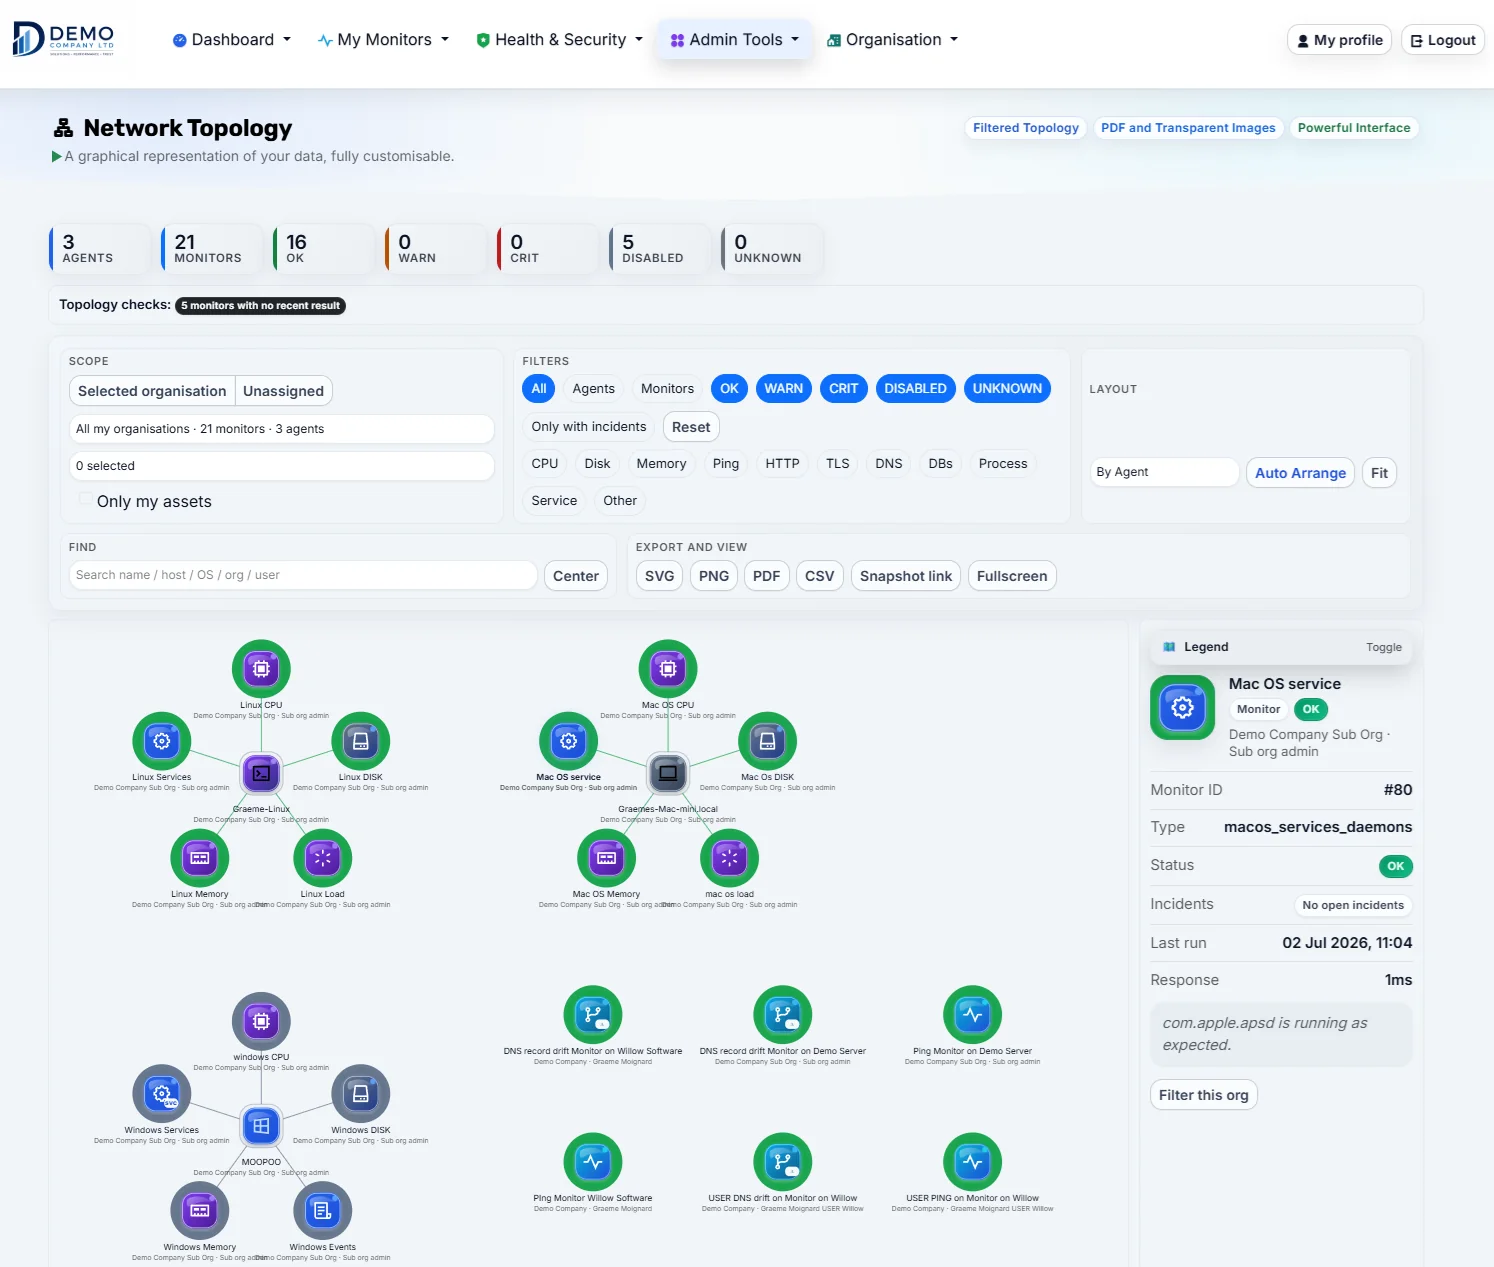The image size is (1494, 1267).
Task: Click the search name/host find field
Action: (303, 575)
